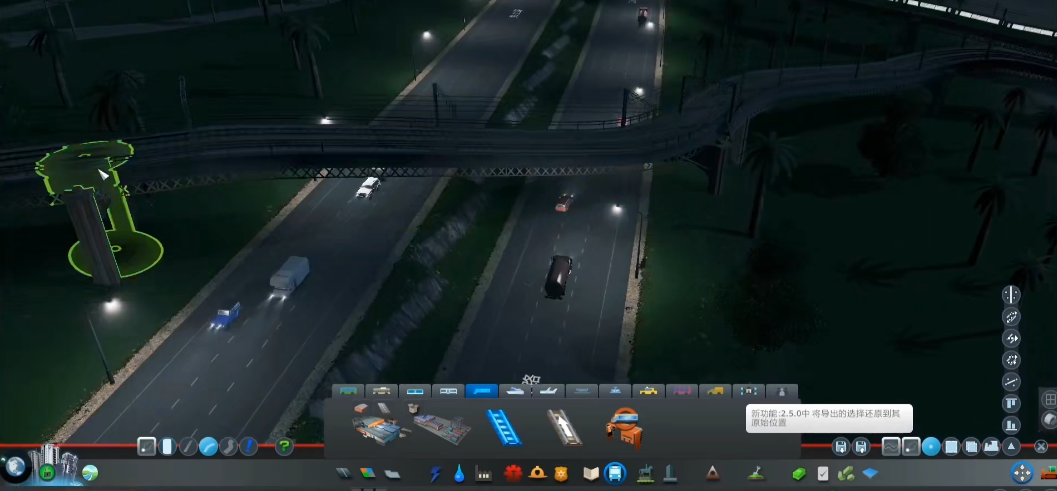1057x491 pixels.
Task: Open the Parks statue menu
Action: click(x=645, y=473)
